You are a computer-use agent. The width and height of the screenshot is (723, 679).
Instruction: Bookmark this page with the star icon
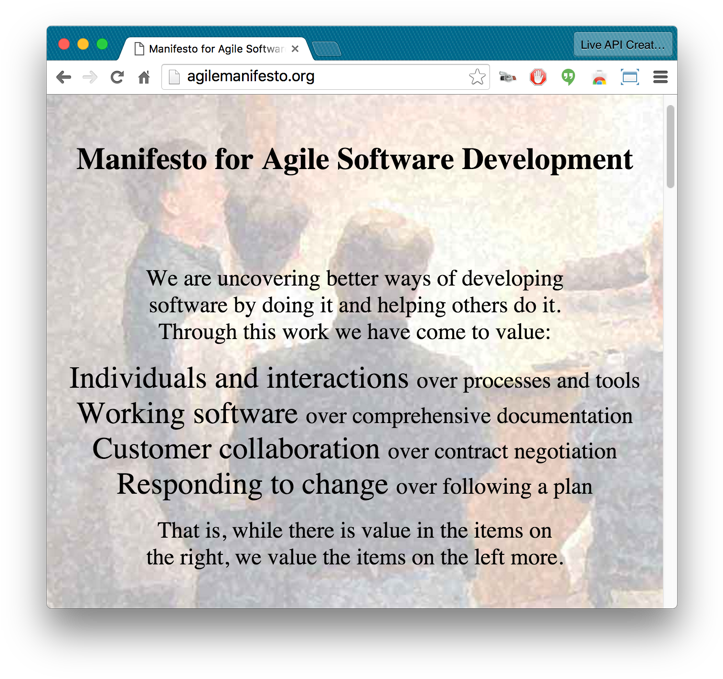coord(477,77)
